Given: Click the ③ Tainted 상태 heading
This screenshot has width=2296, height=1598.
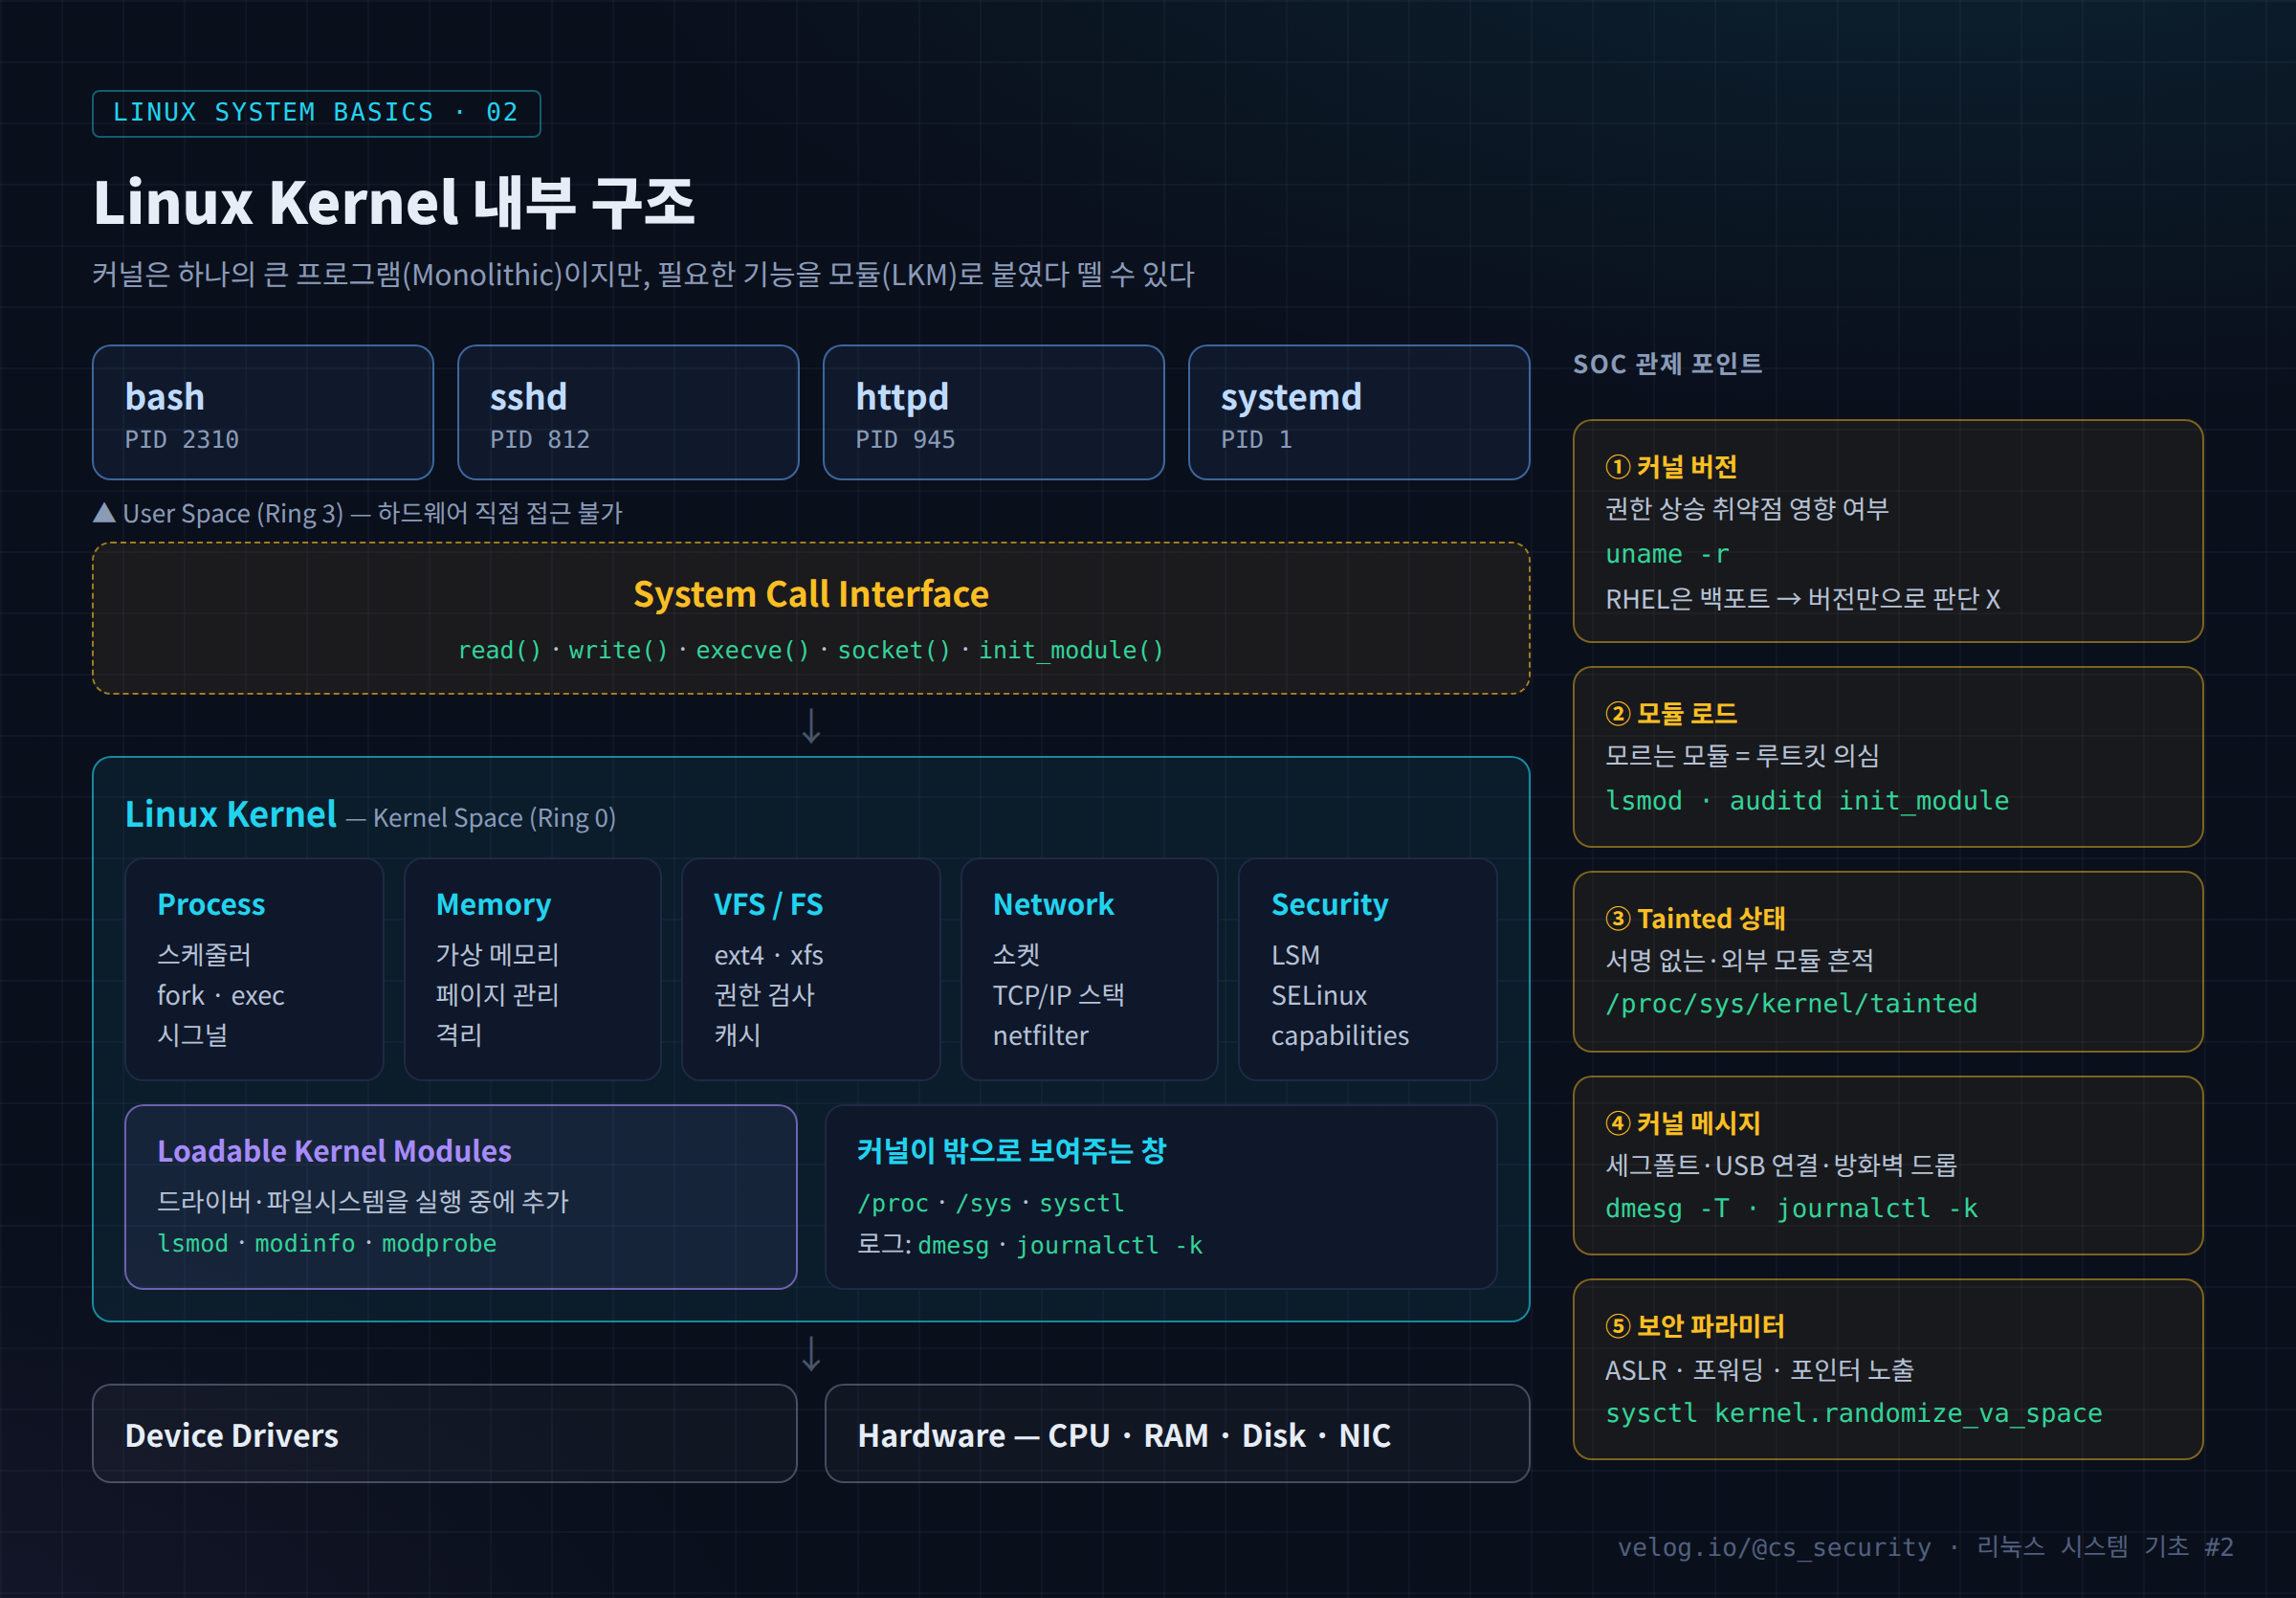Looking at the screenshot, I should tap(1695, 918).
